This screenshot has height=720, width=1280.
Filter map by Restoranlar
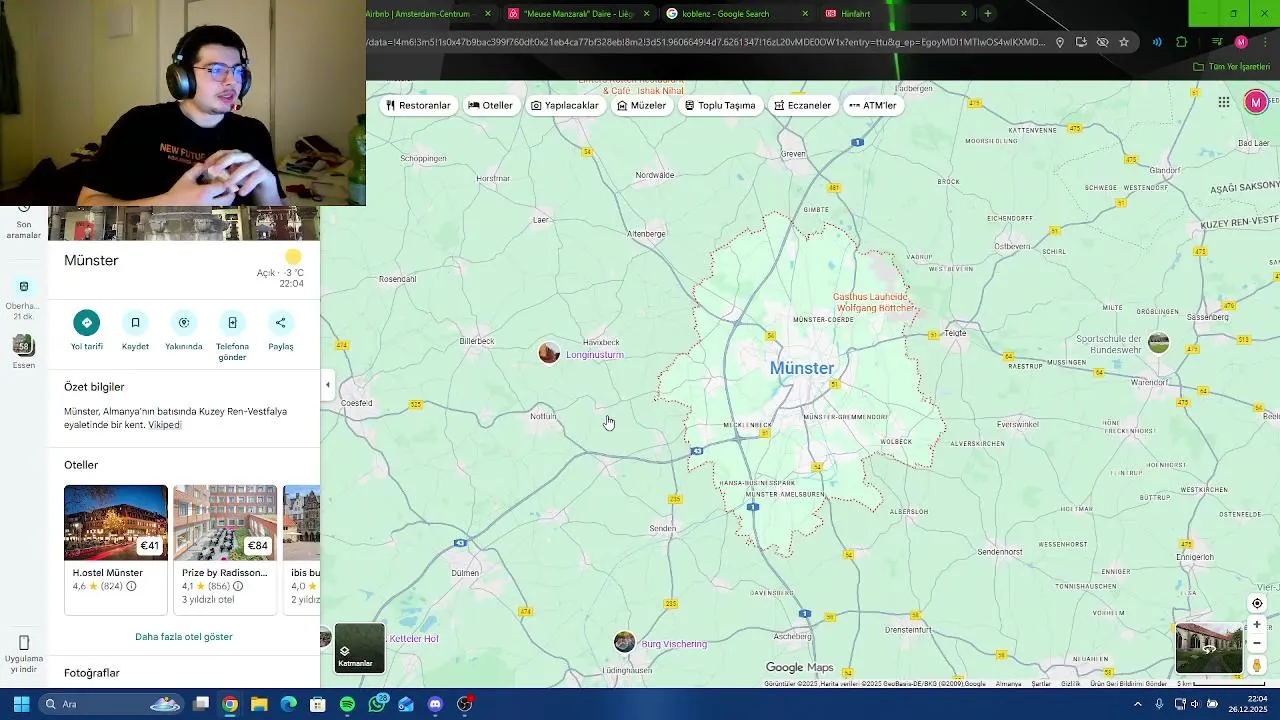418,105
